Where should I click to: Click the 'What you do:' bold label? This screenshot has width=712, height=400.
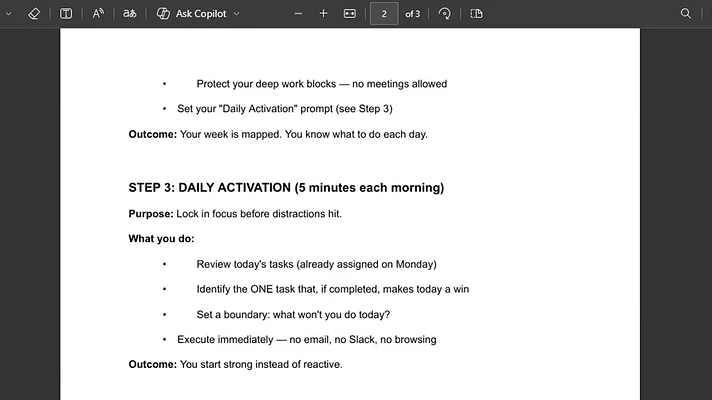(161, 239)
